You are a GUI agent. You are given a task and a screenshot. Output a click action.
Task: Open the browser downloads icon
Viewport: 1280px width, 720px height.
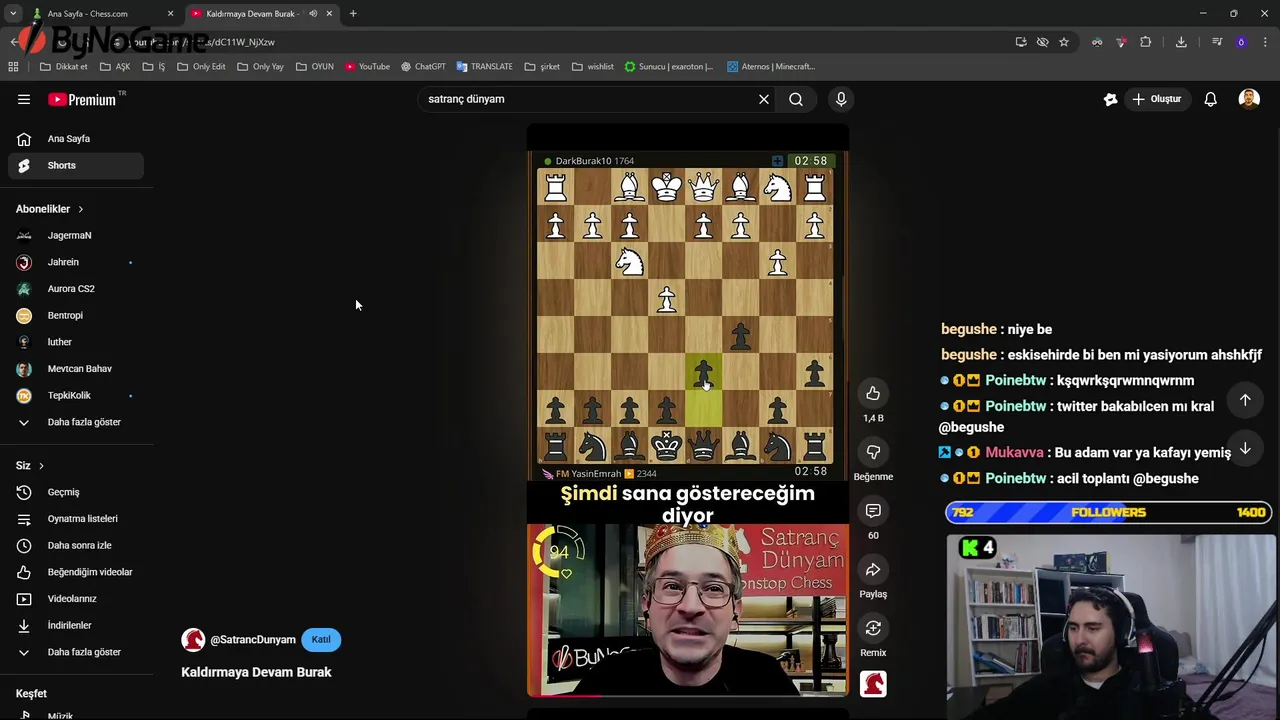coord(1181,42)
